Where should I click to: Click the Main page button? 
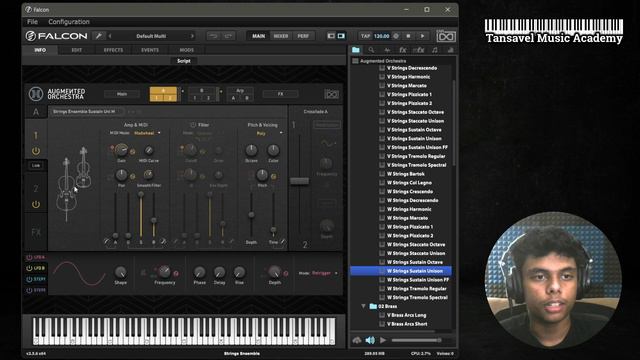click(122, 94)
